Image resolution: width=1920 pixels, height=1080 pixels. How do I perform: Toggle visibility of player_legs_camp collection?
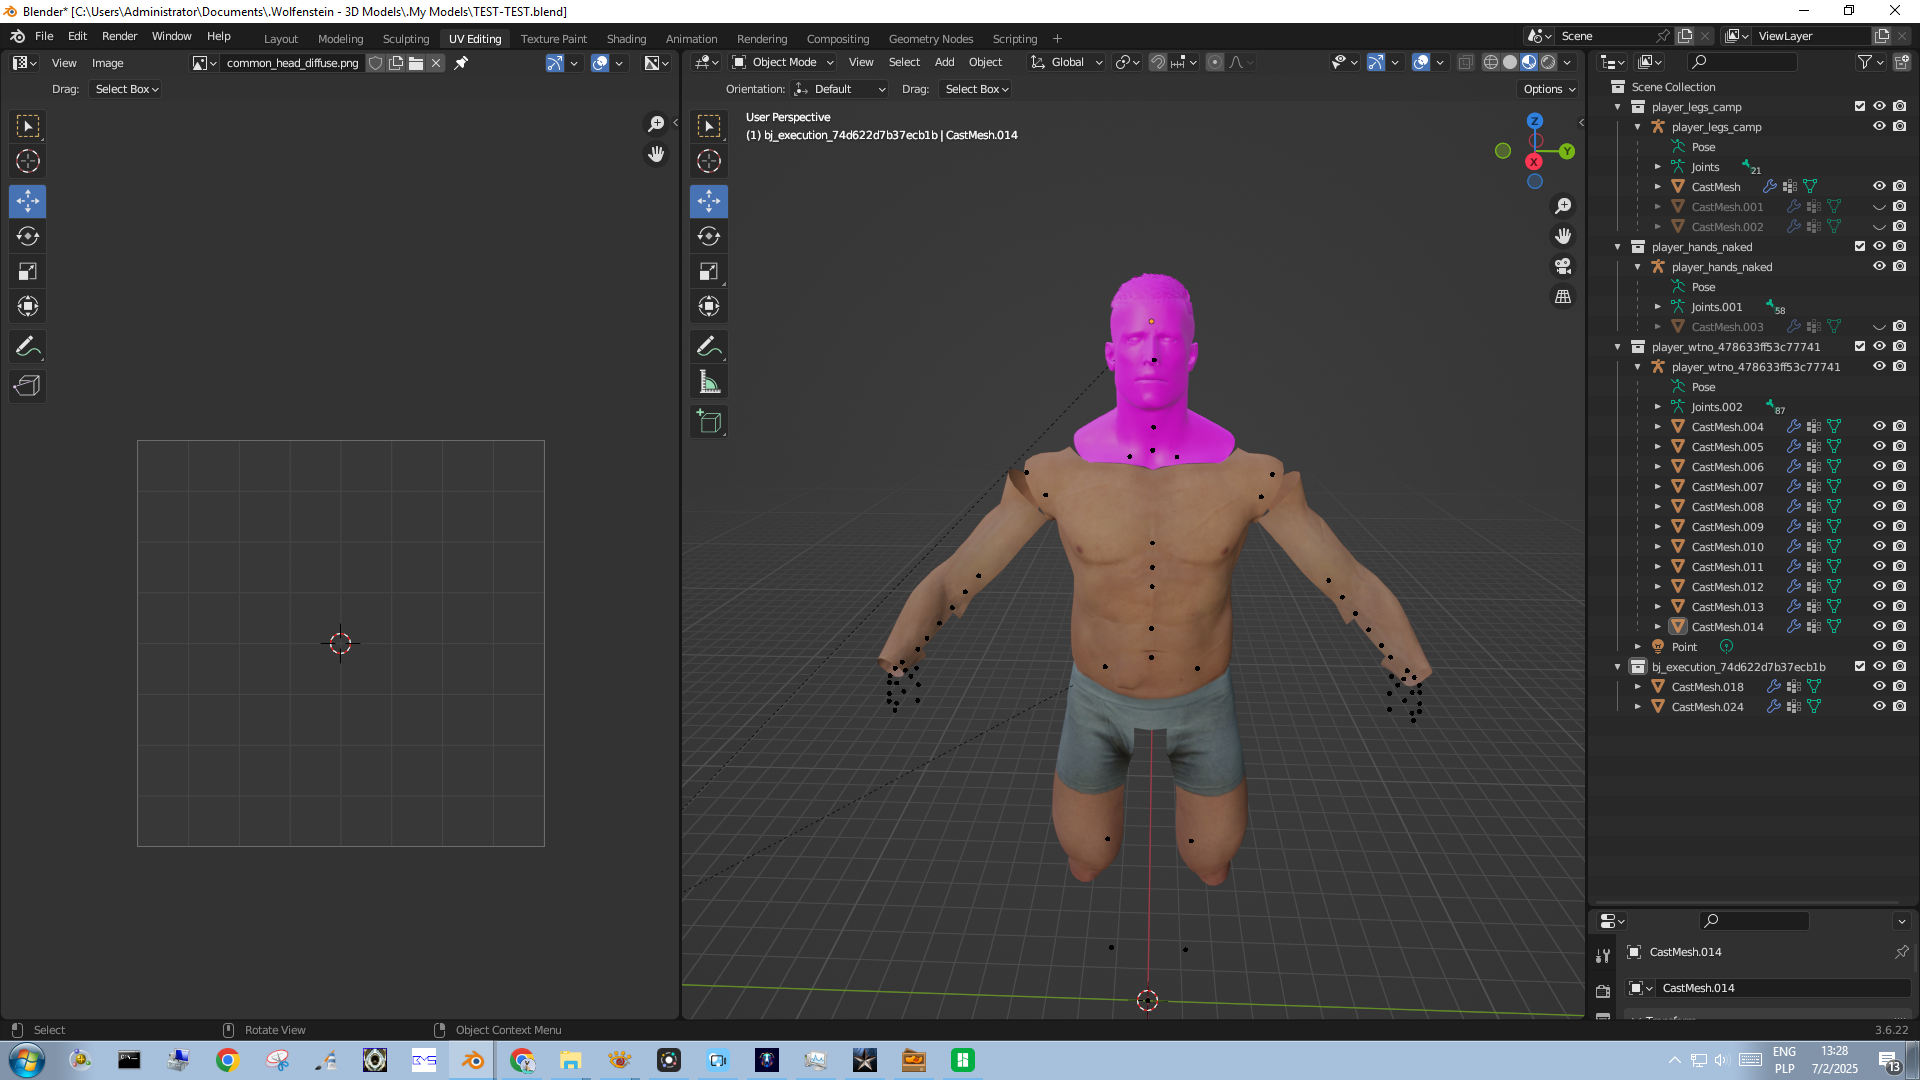click(x=1879, y=107)
